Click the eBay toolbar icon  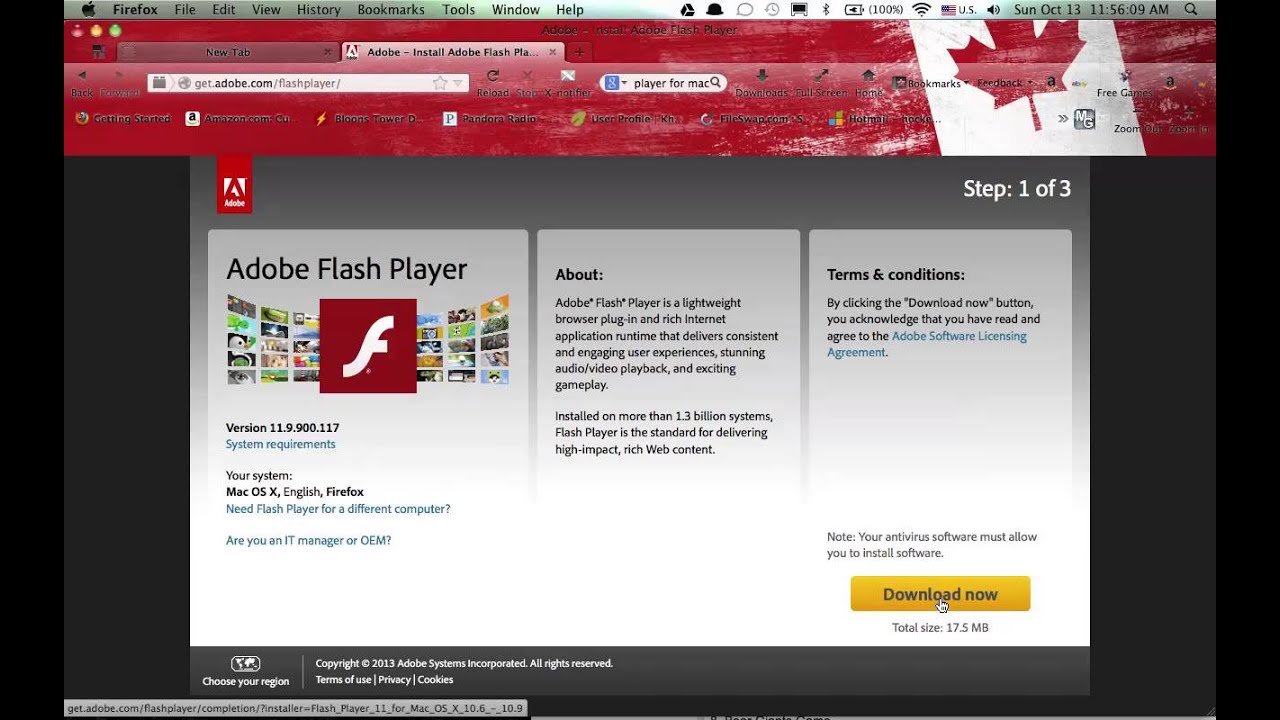[x=1080, y=83]
